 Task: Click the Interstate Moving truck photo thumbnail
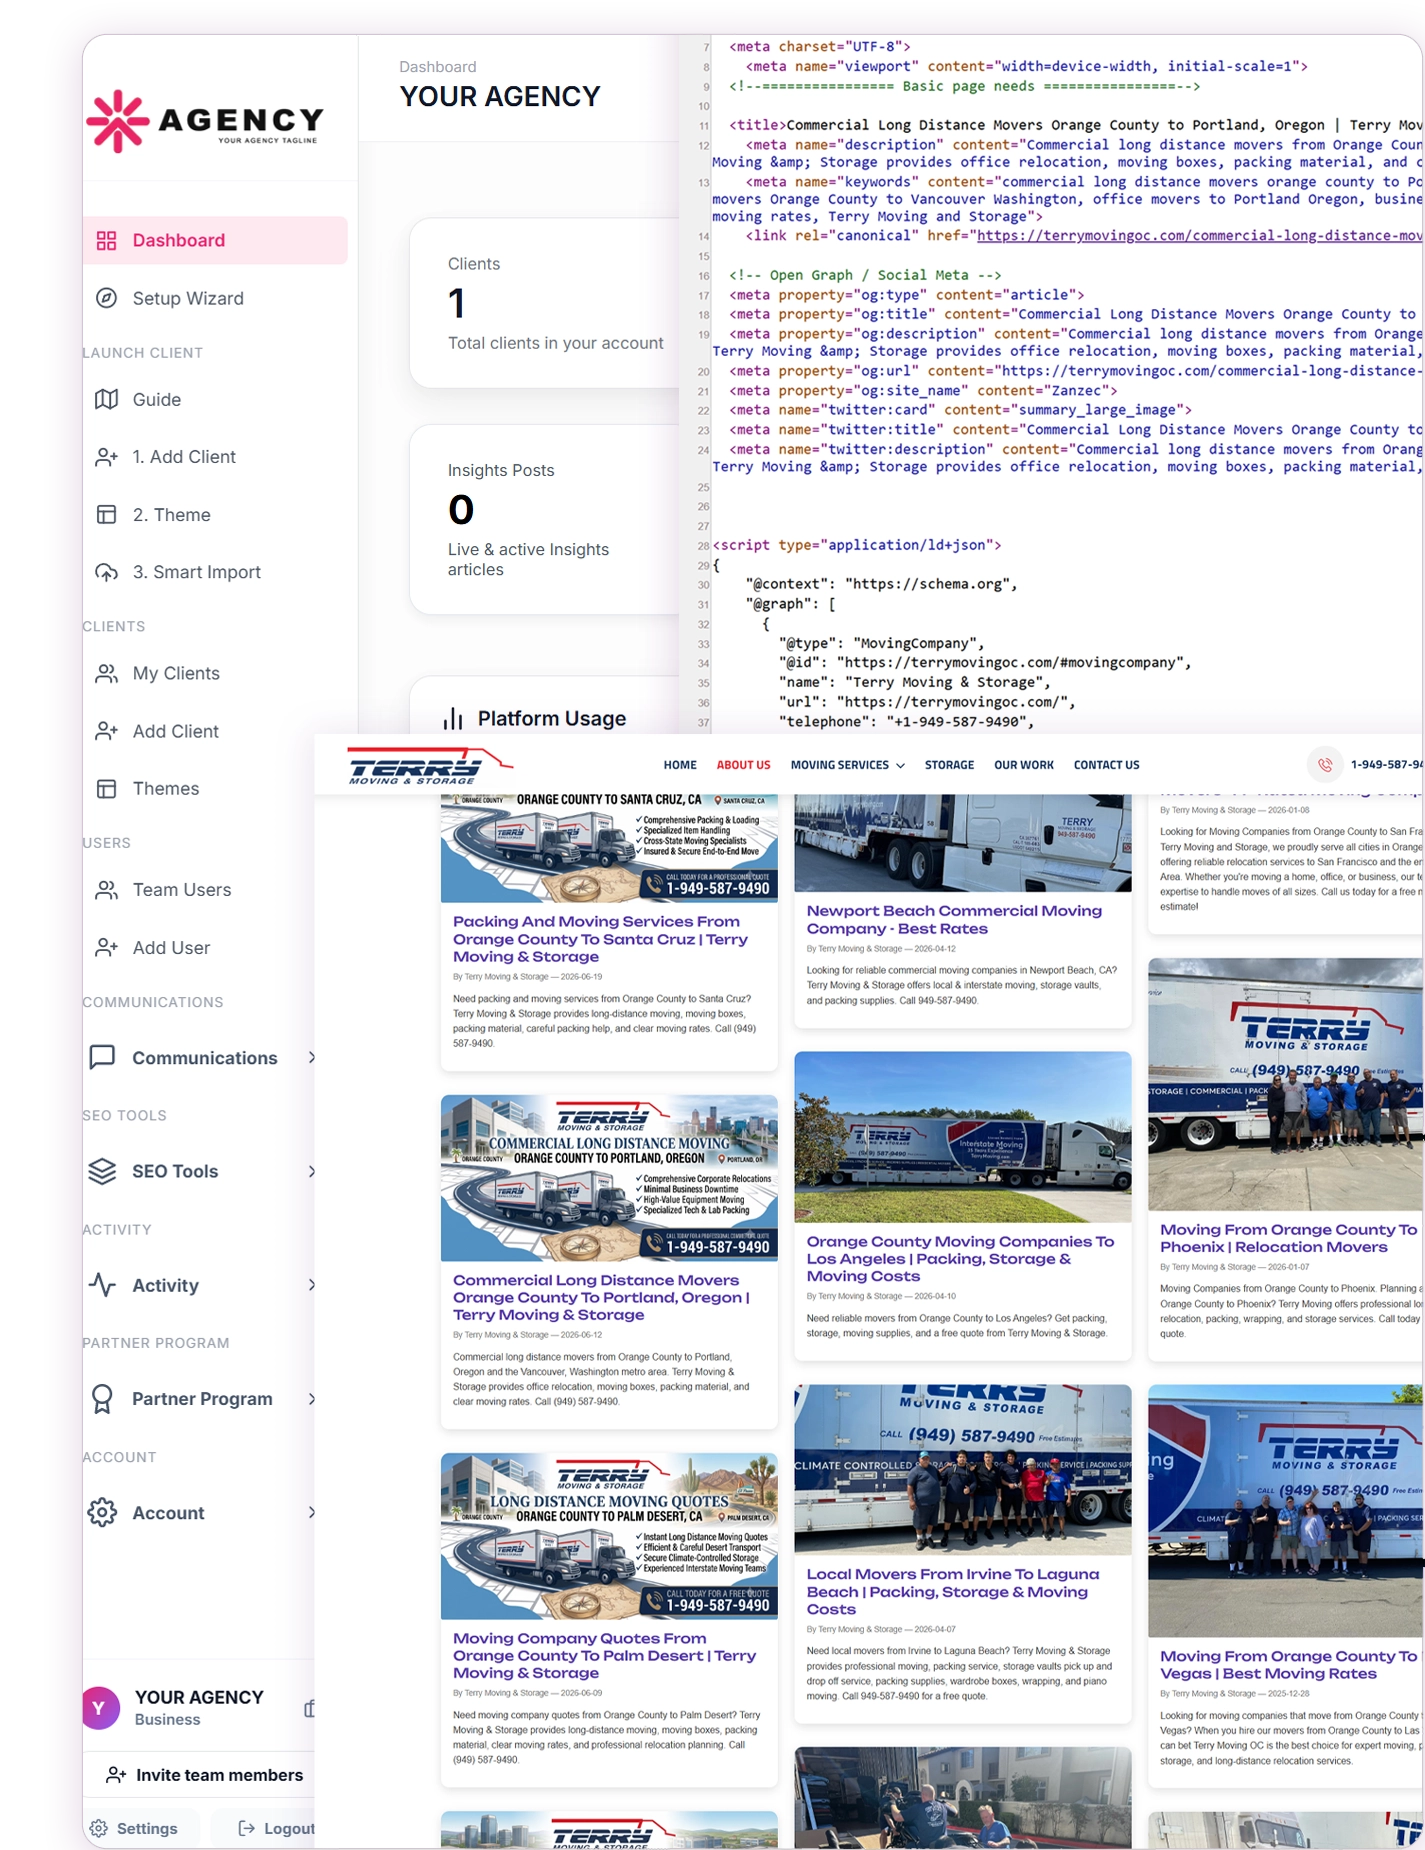[963, 1137]
